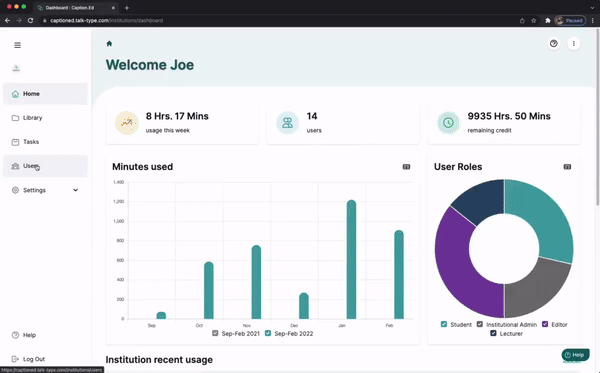
Task: Click the Caption.Ed logo in sidebar
Action: 16,68
